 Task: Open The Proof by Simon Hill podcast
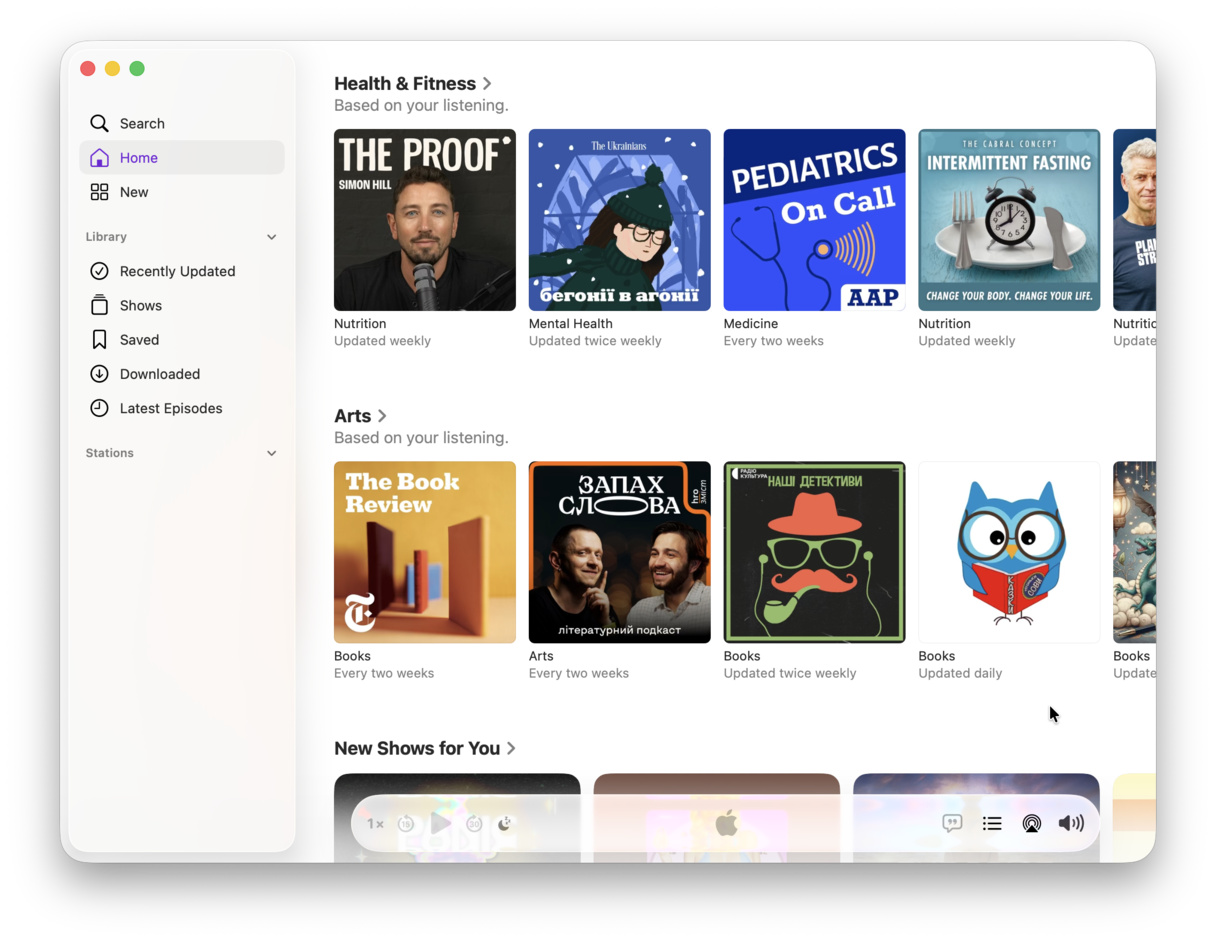tap(425, 220)
